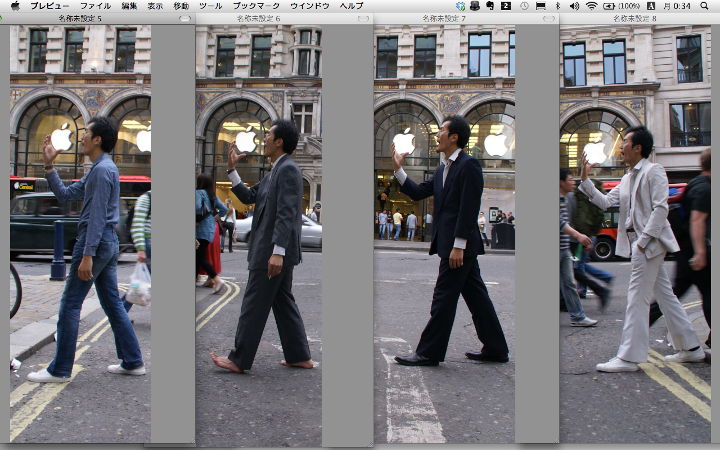Open the Wi-Fi status menu

click(x=590, y=6)
